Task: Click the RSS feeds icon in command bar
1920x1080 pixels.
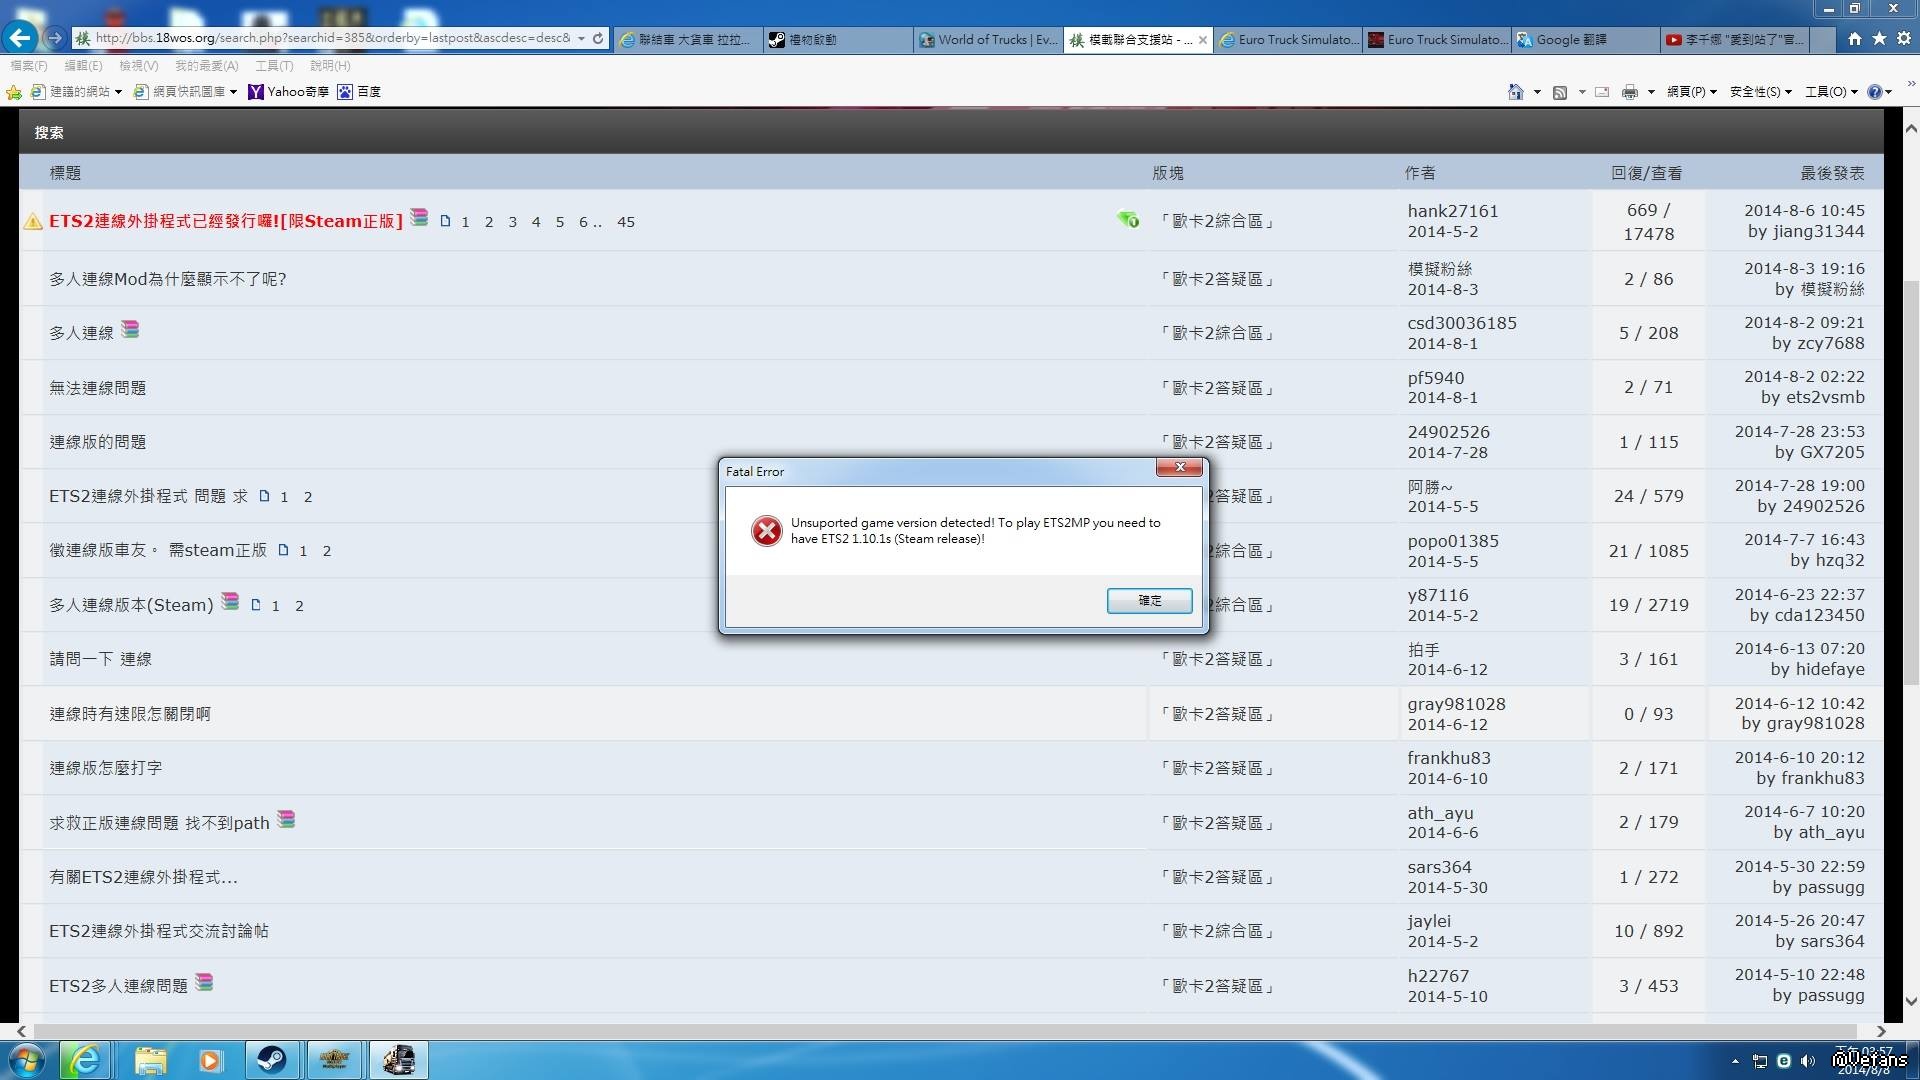Action: pos(1559,92)
